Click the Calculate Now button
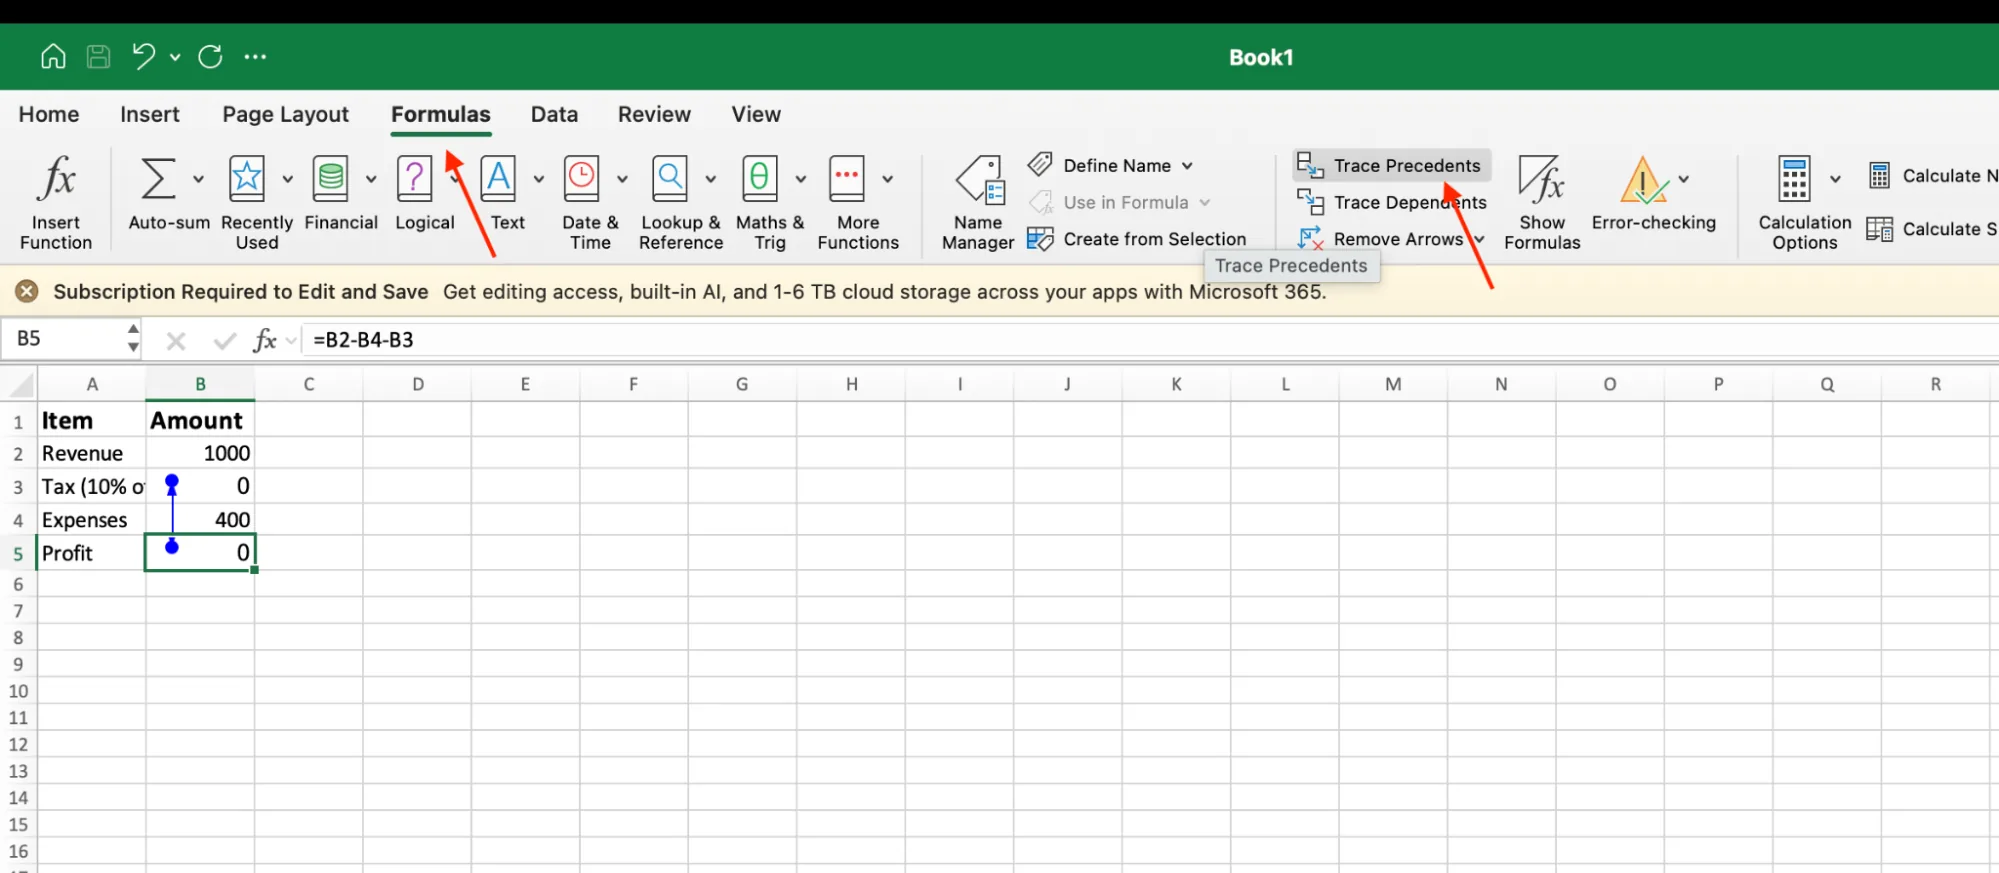 1932,176
